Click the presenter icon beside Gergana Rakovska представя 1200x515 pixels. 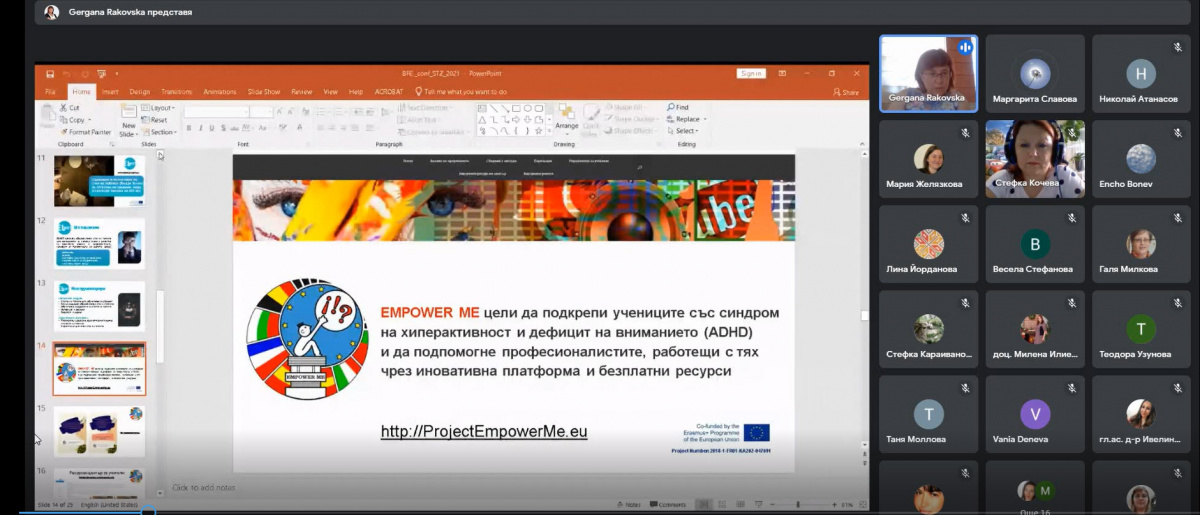(x=51, y=12)
